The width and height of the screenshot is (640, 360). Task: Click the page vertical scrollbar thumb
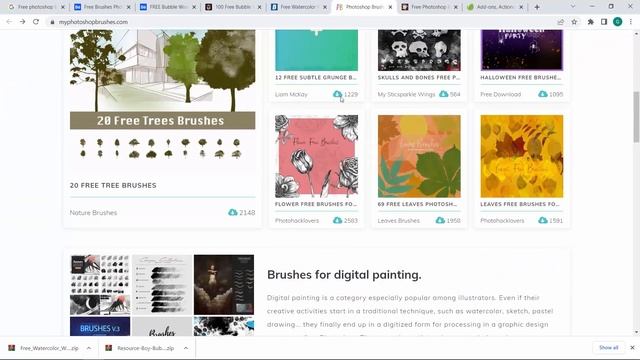coord(636,117)
